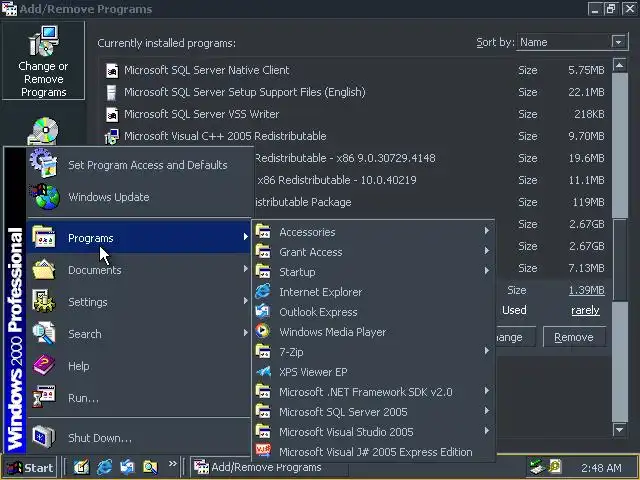Open the Settings menu item
This screenshot has width=640, height=480.
139,302
